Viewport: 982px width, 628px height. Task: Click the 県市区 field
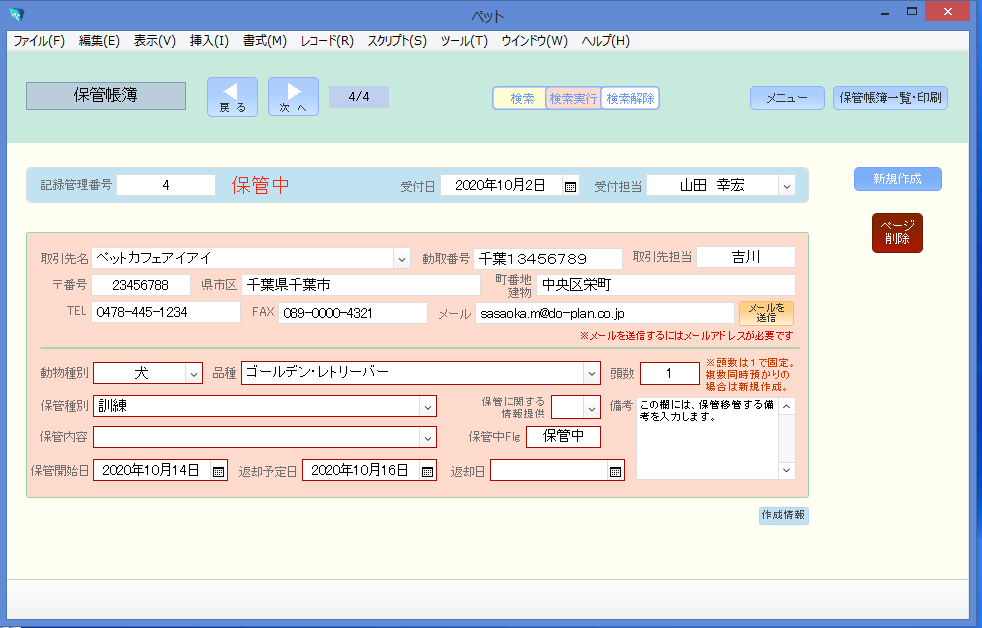click(x=361, y=286)
